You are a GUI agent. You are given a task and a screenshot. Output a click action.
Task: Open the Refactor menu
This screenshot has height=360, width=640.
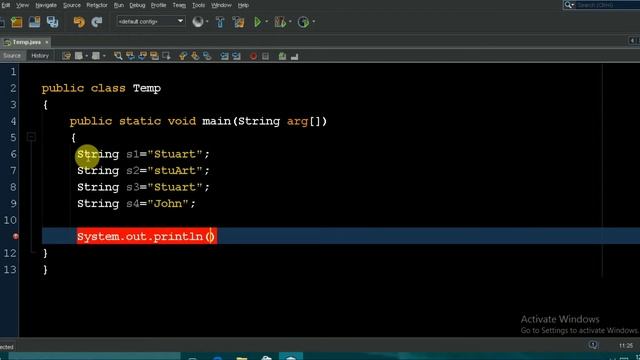(x=97, y=5)
